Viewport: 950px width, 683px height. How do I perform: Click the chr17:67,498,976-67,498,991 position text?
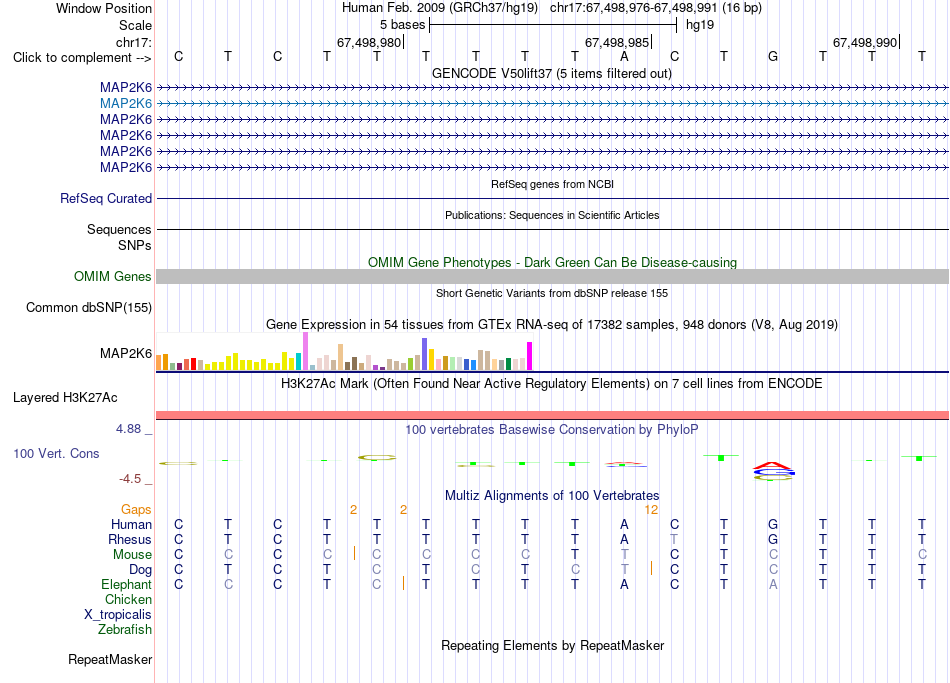click(633, 8)
